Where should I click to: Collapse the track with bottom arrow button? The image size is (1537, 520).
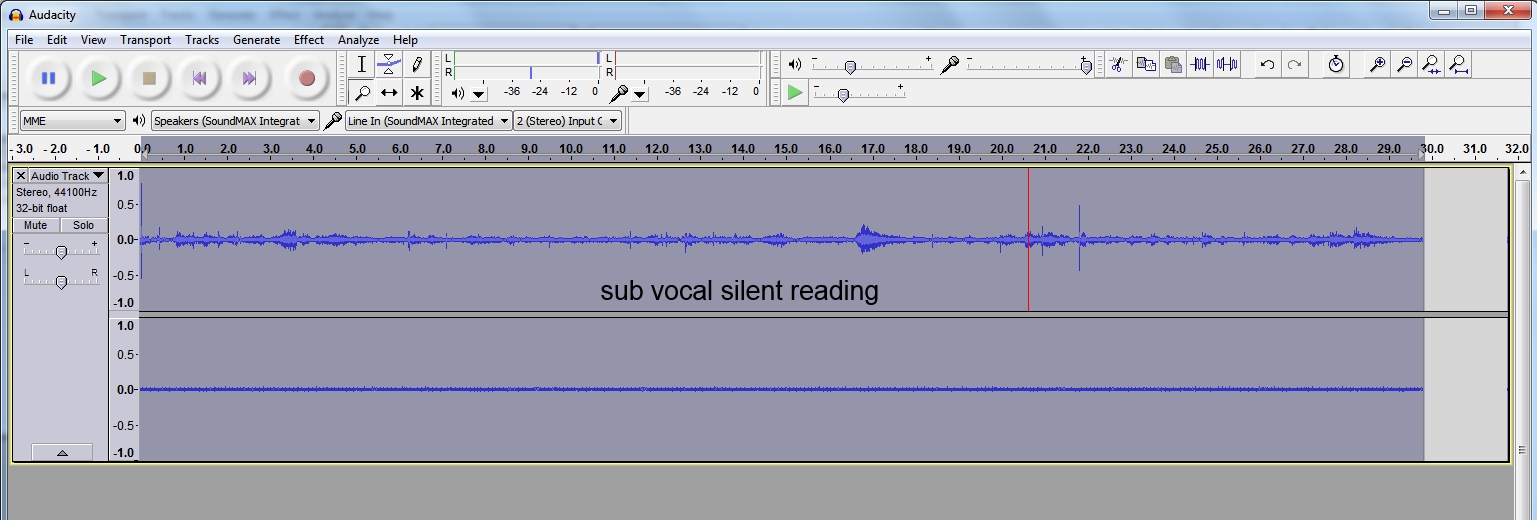click(62, 453)
